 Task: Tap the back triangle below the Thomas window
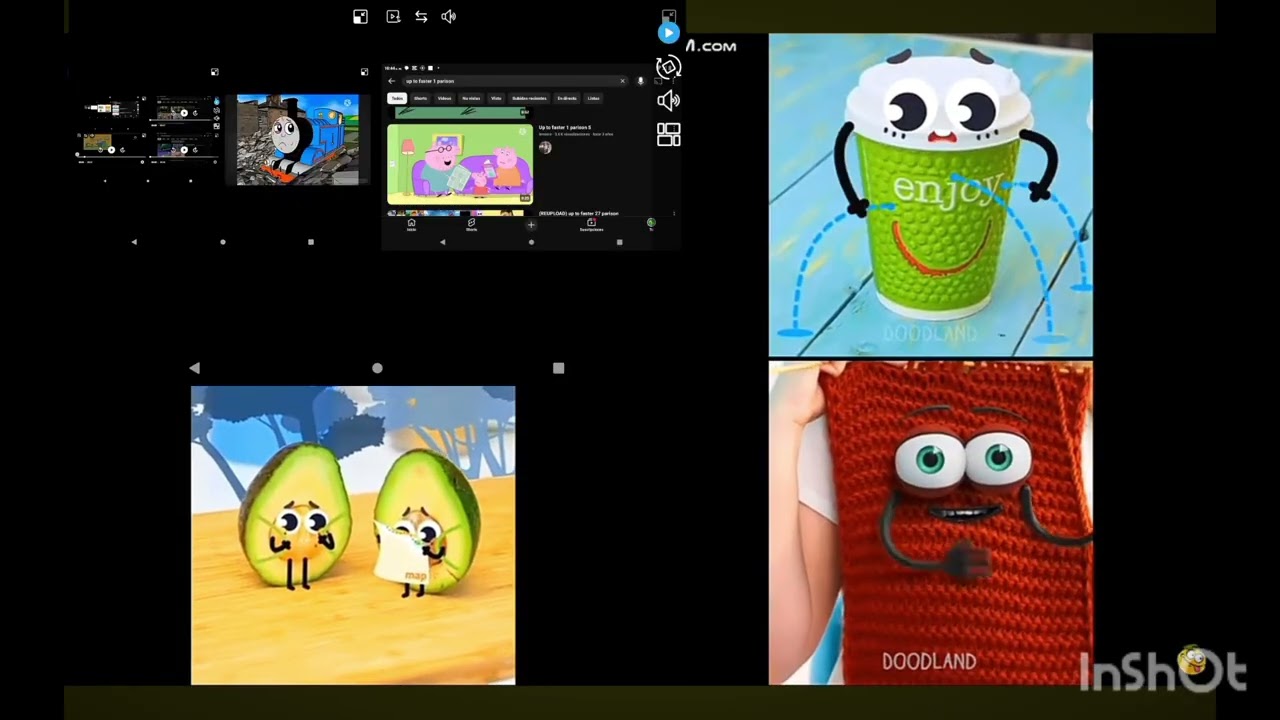tap(134, 242)
